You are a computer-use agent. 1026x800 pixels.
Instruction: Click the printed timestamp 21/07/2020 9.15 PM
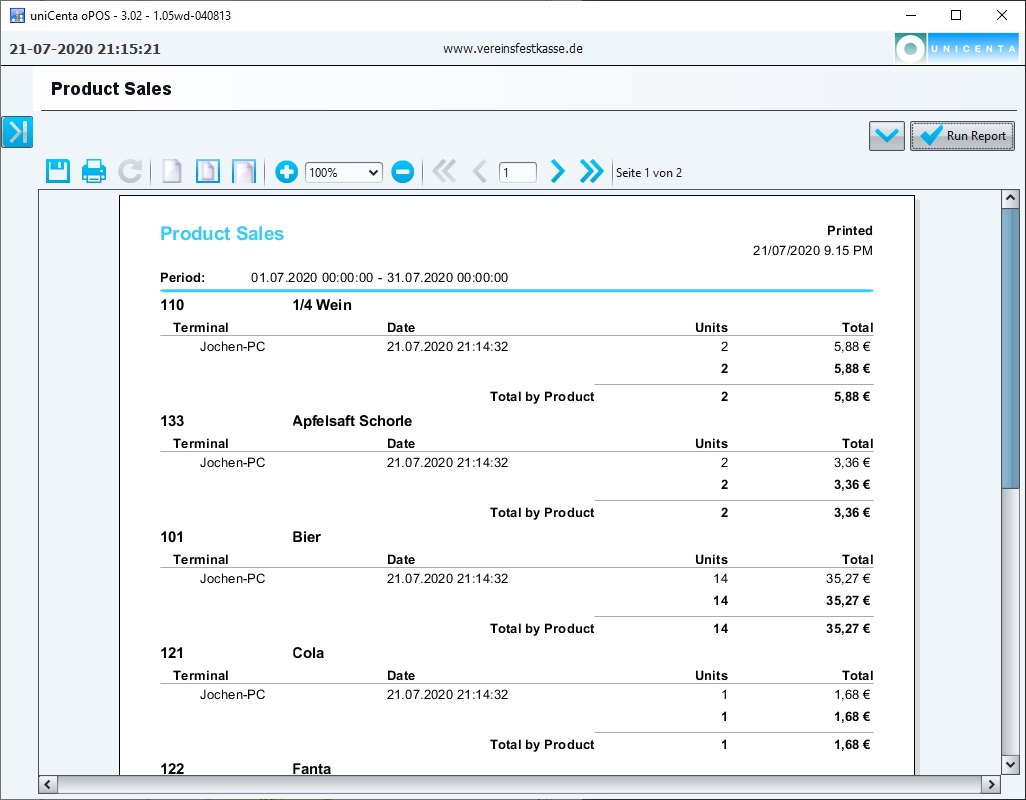[813, 251]
